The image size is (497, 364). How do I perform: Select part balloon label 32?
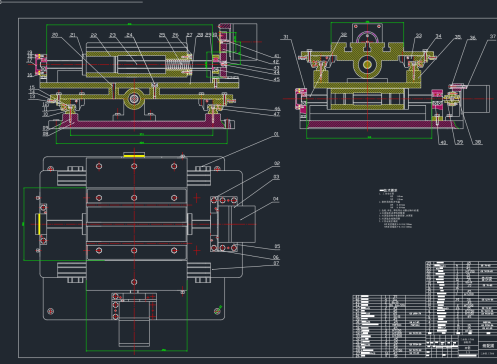coord(344,35)
